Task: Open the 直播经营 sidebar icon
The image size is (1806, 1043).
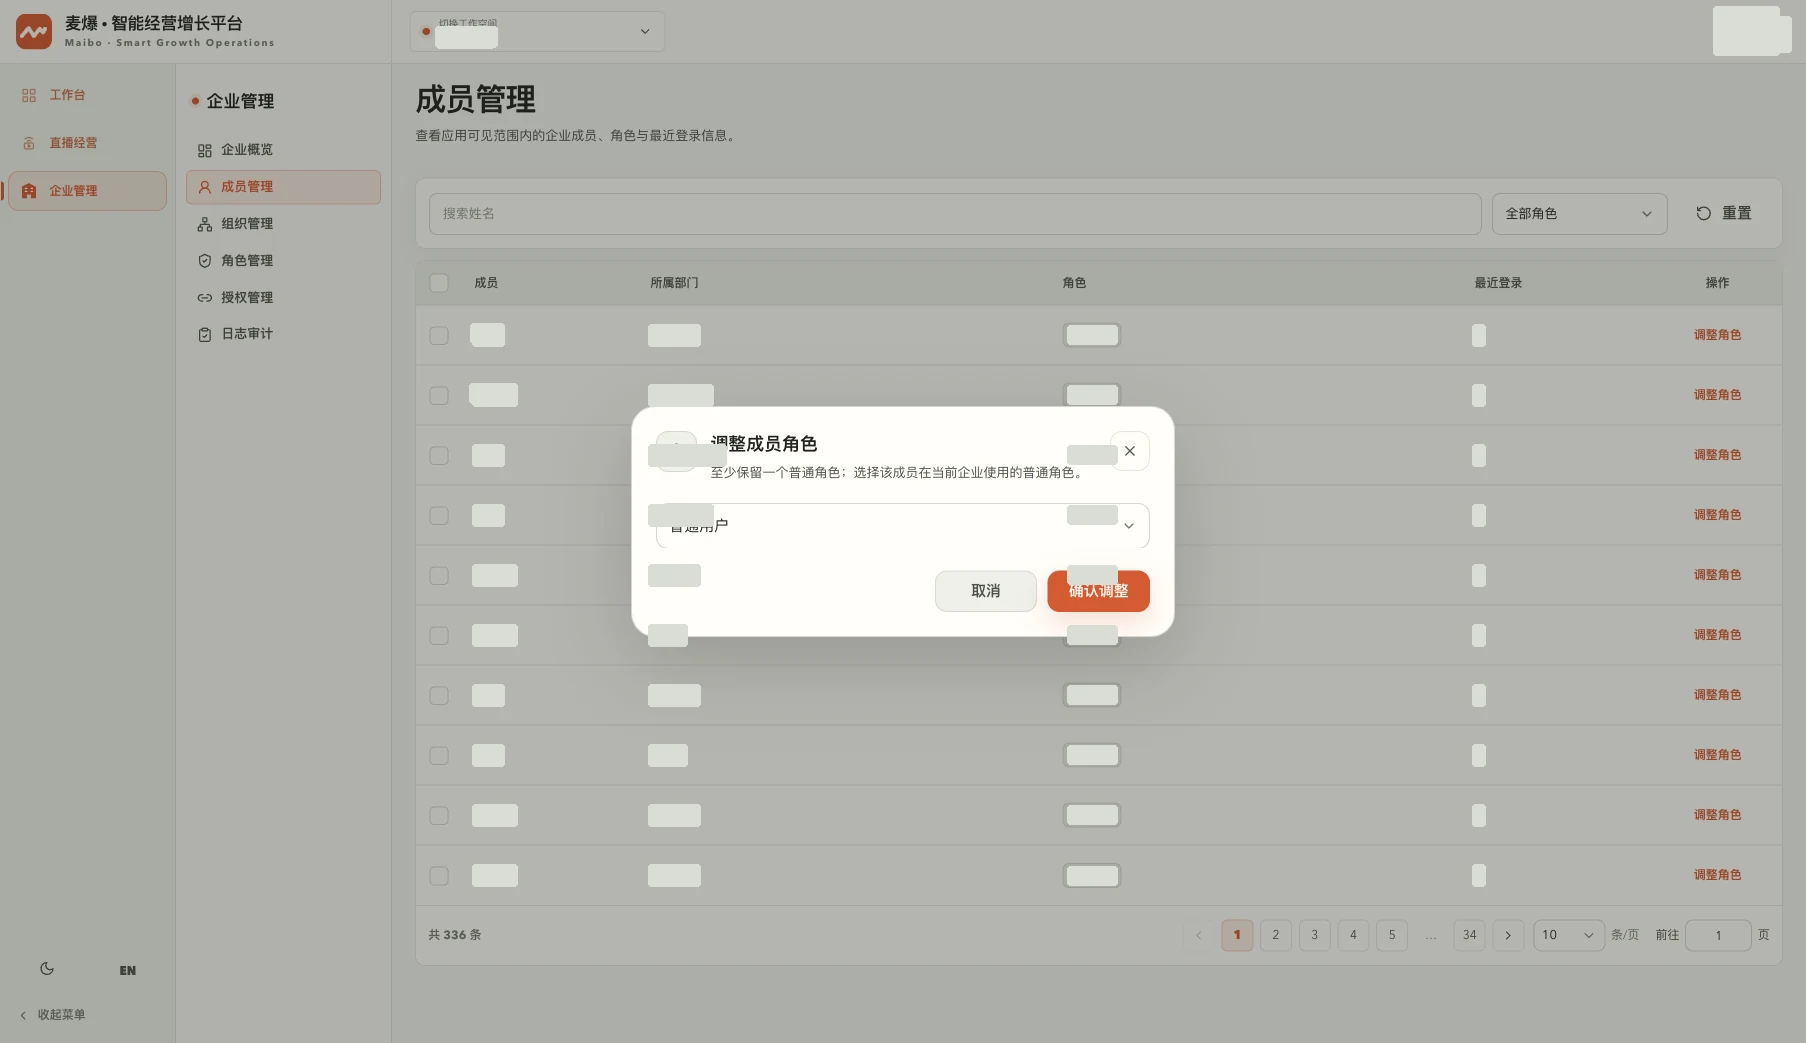Action: [x=29, y=143]
